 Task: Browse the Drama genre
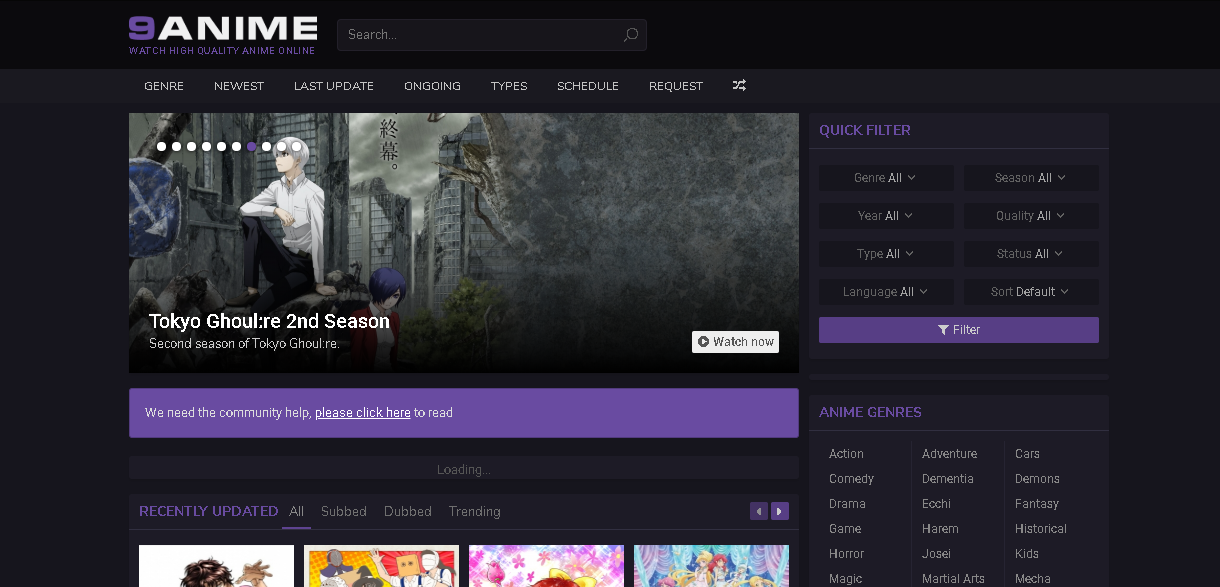pyautogui.click(x=847, y=504)
